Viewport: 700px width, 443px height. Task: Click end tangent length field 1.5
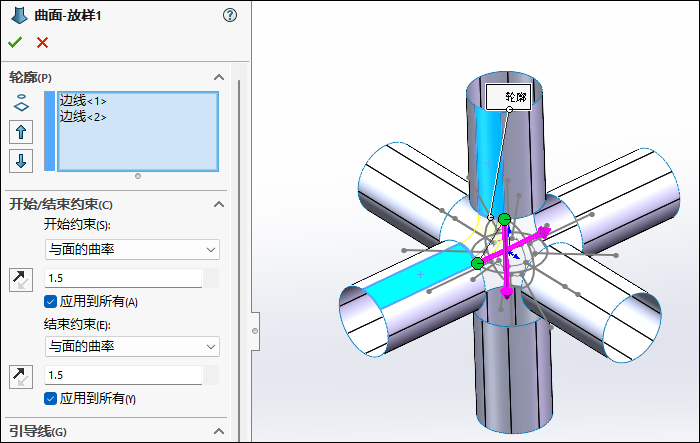coord(123,375)
